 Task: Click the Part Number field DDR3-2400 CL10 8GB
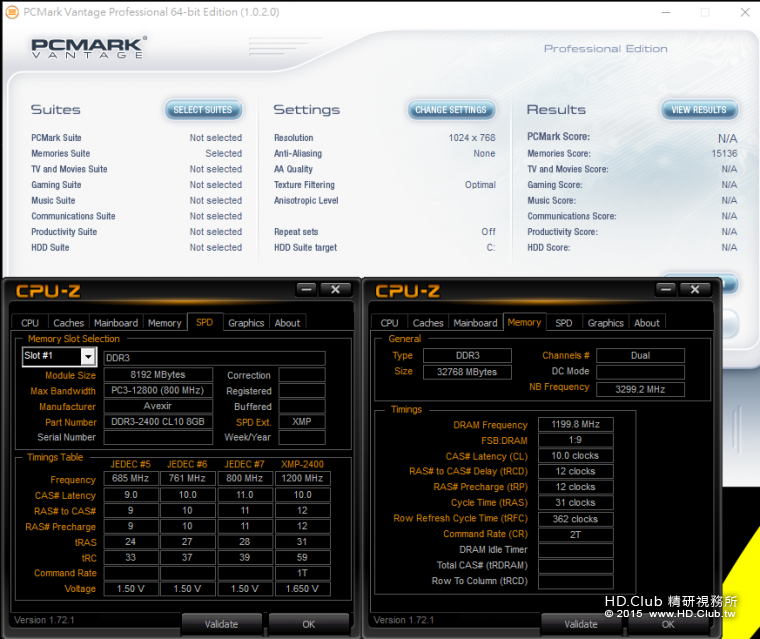pos(157,422)
